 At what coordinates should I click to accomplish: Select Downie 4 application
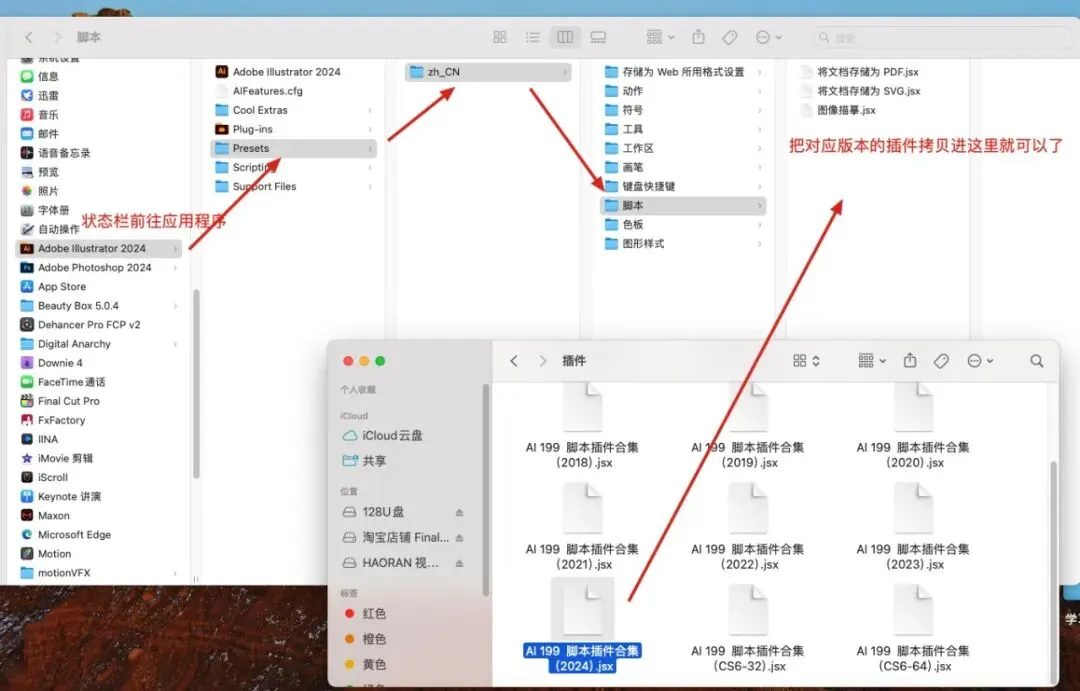pos(98,363)
